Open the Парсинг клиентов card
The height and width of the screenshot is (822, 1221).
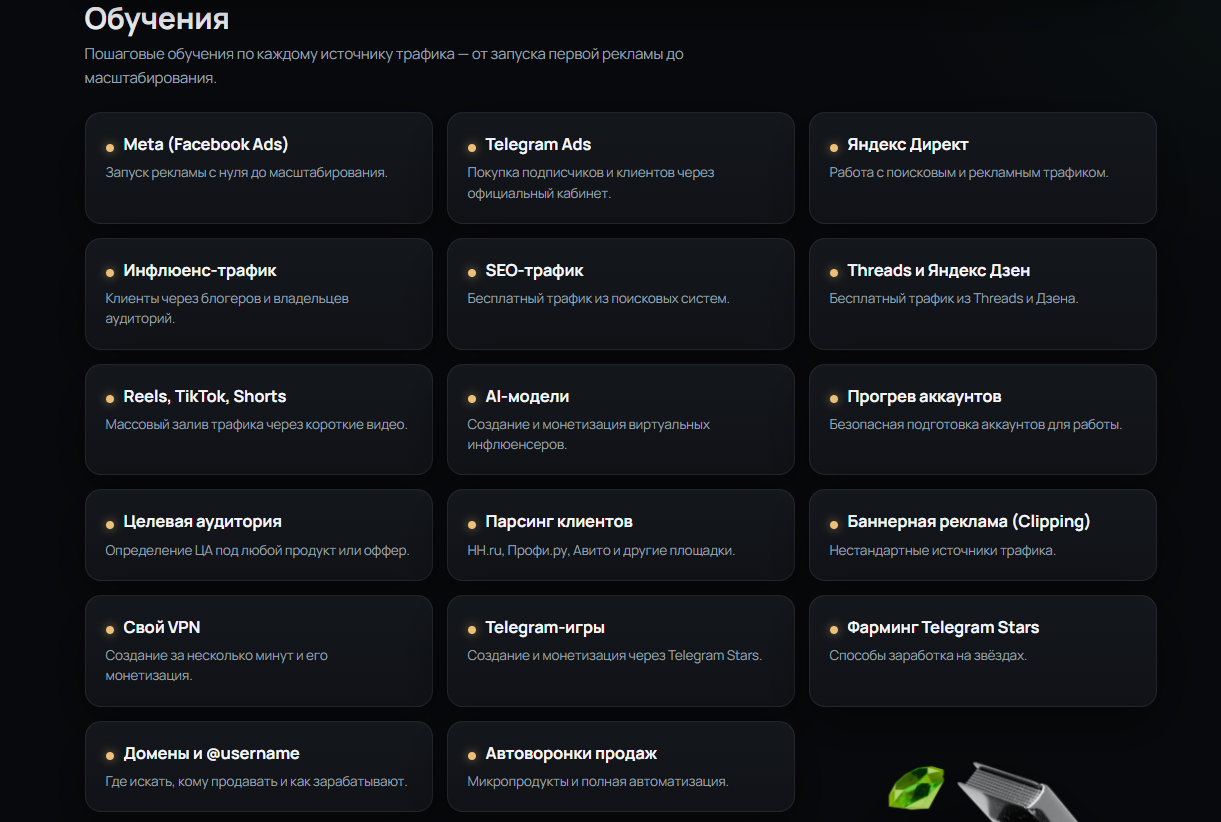pyautogui.click(x=621, y=535)
